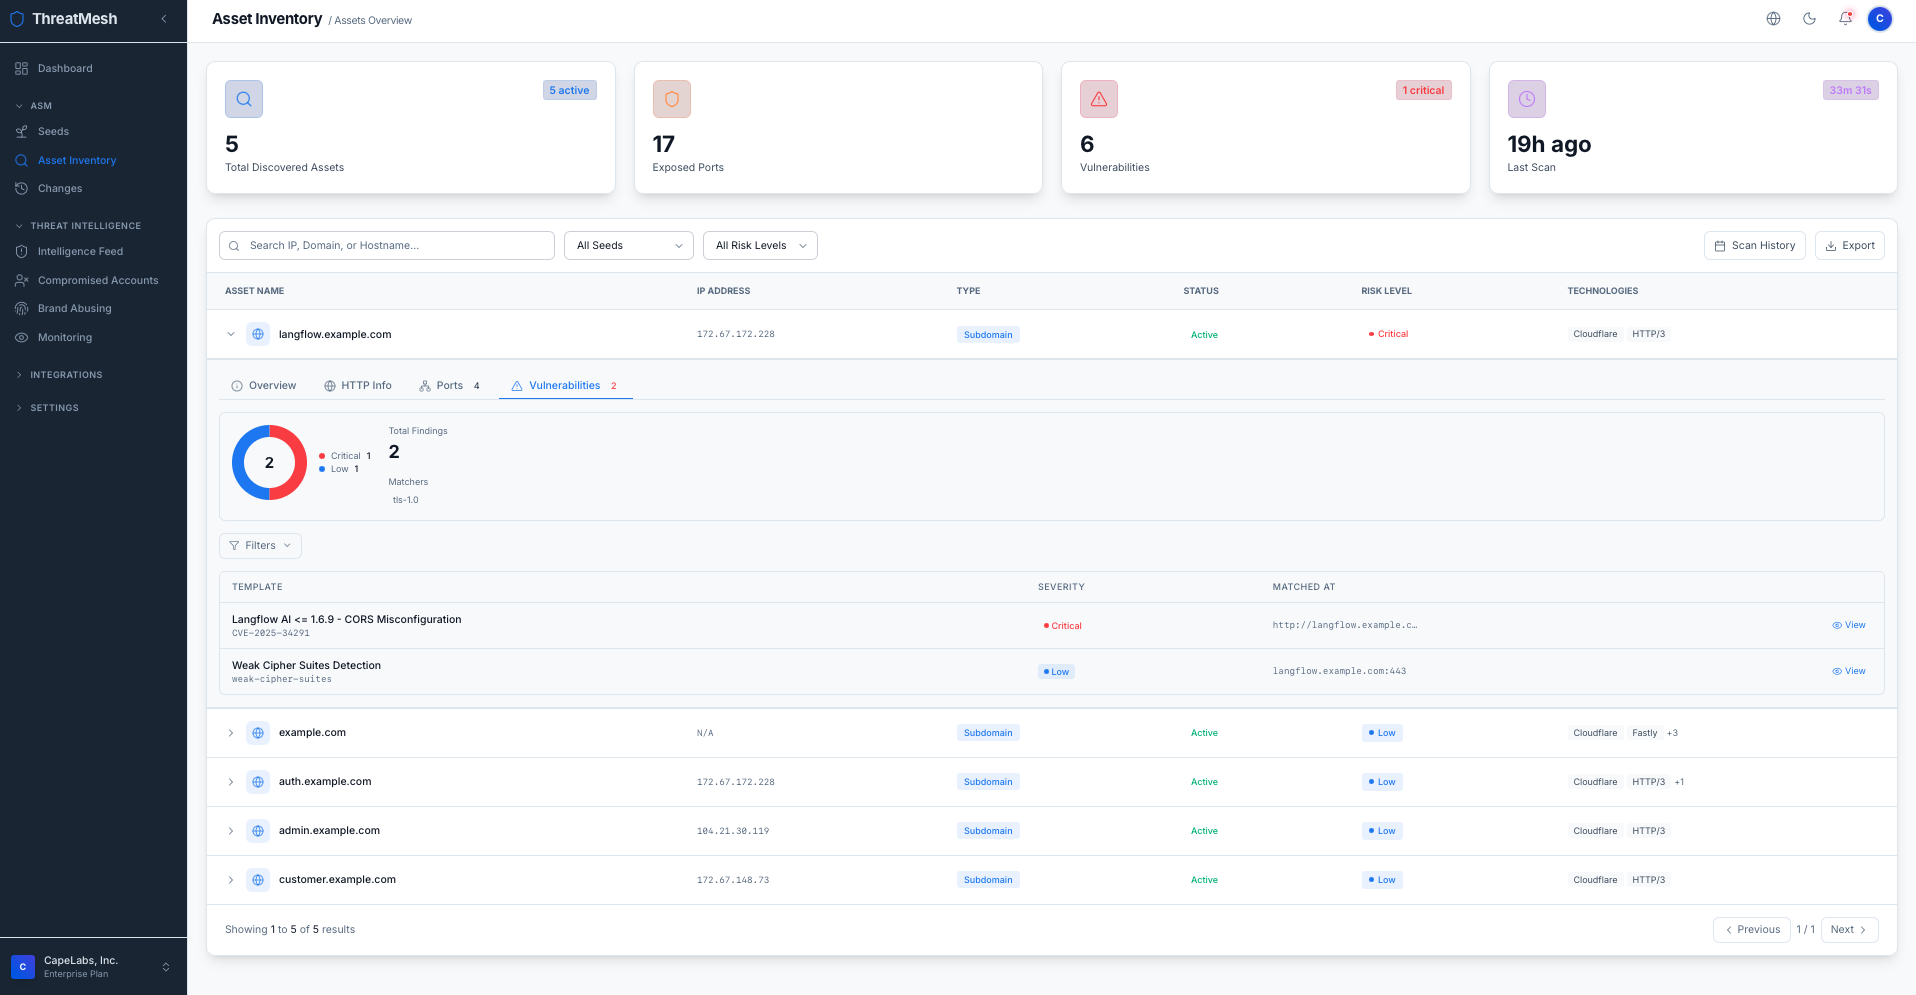1916x995 pixels.
Task: Click the Export button
Action: (x=1849, y=245)
